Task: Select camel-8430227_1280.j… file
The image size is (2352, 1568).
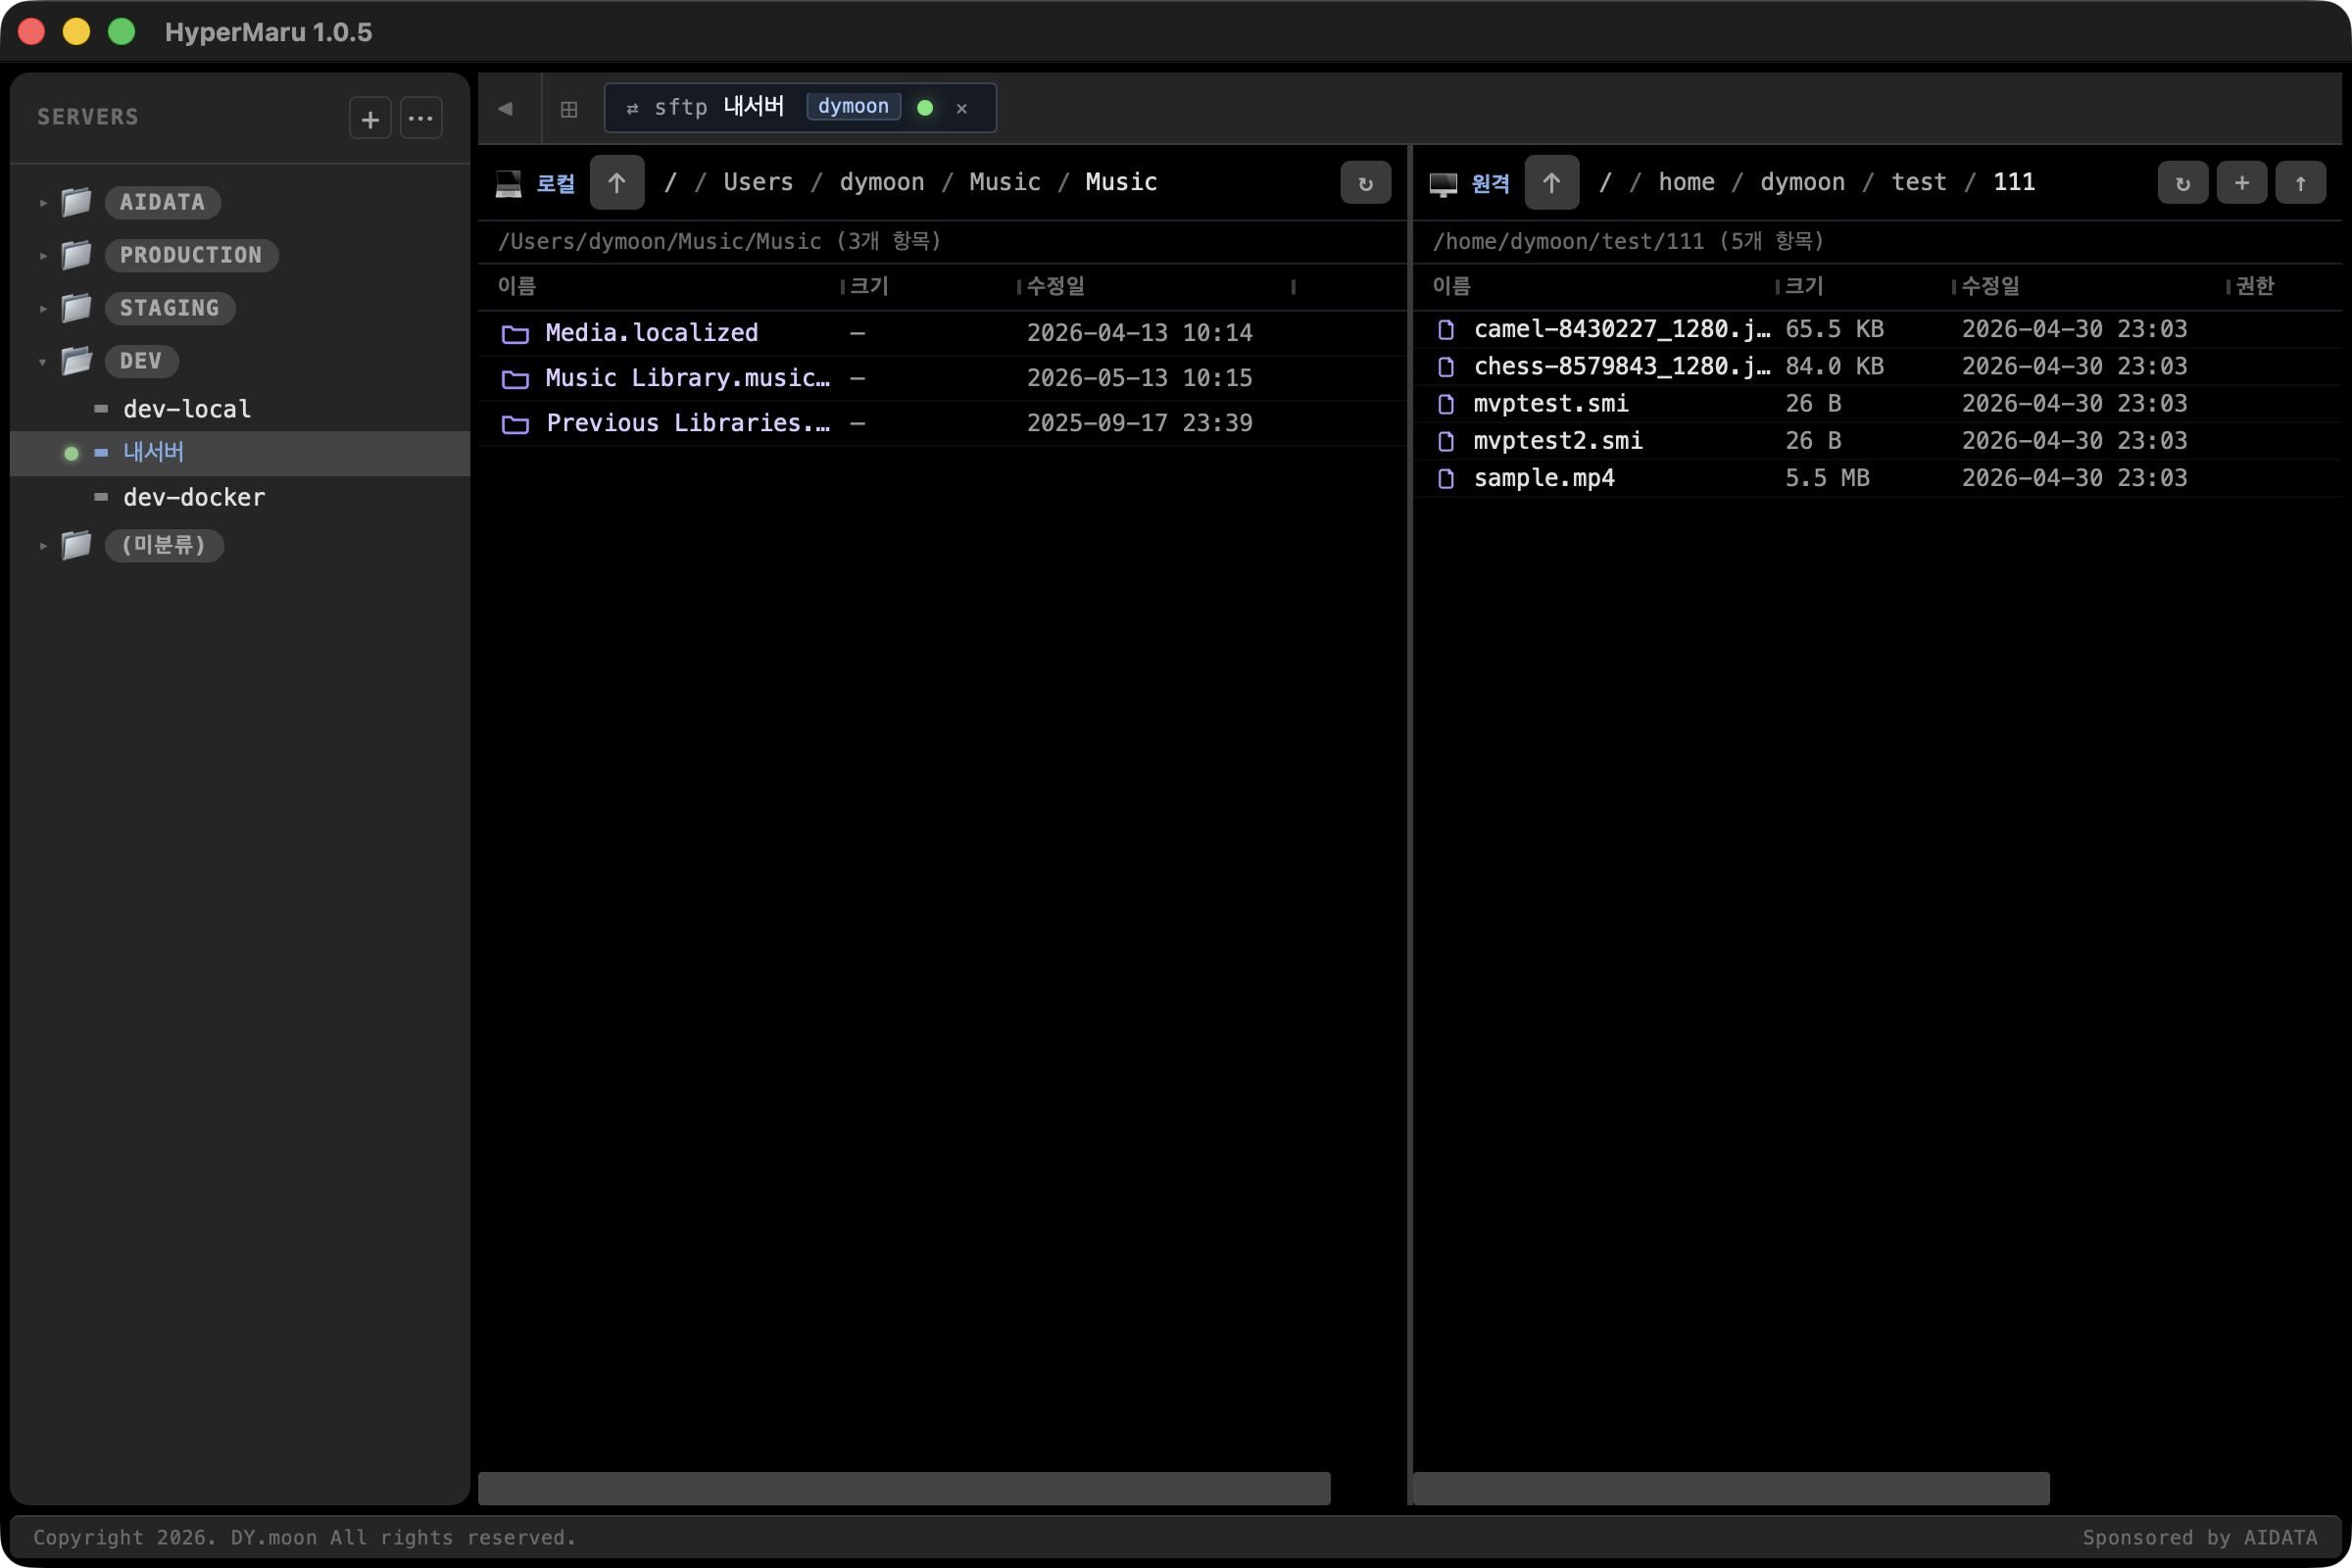Action: tap(1877, 329)
